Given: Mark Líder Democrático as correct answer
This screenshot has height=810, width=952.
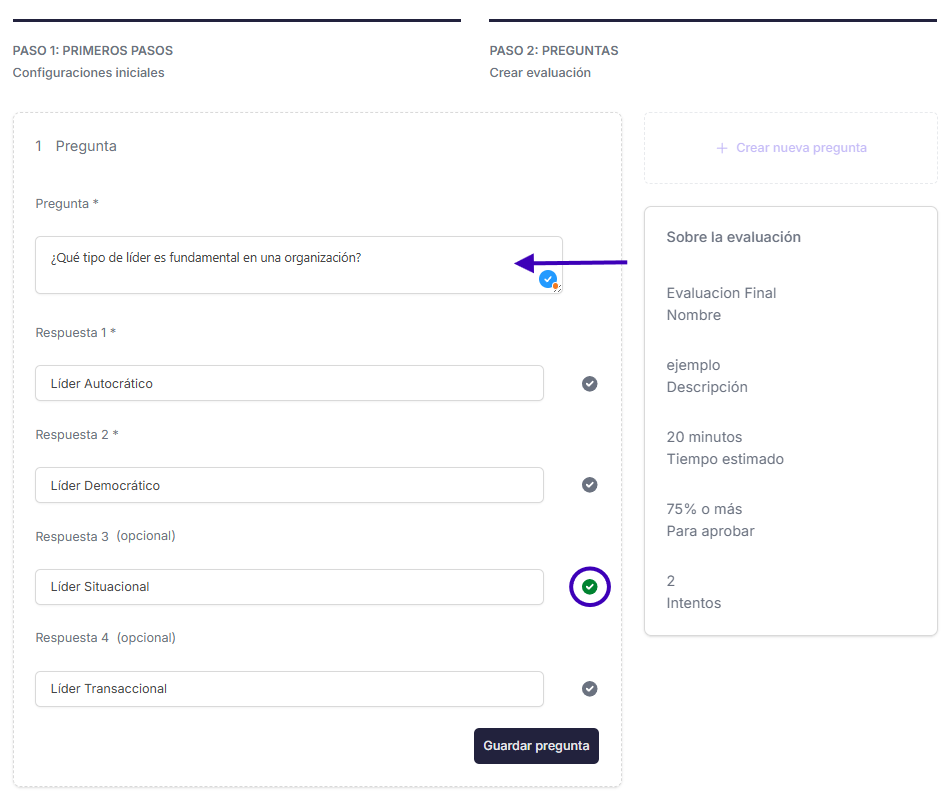Looking at the screenshot, I should click(x=589, y=485).
